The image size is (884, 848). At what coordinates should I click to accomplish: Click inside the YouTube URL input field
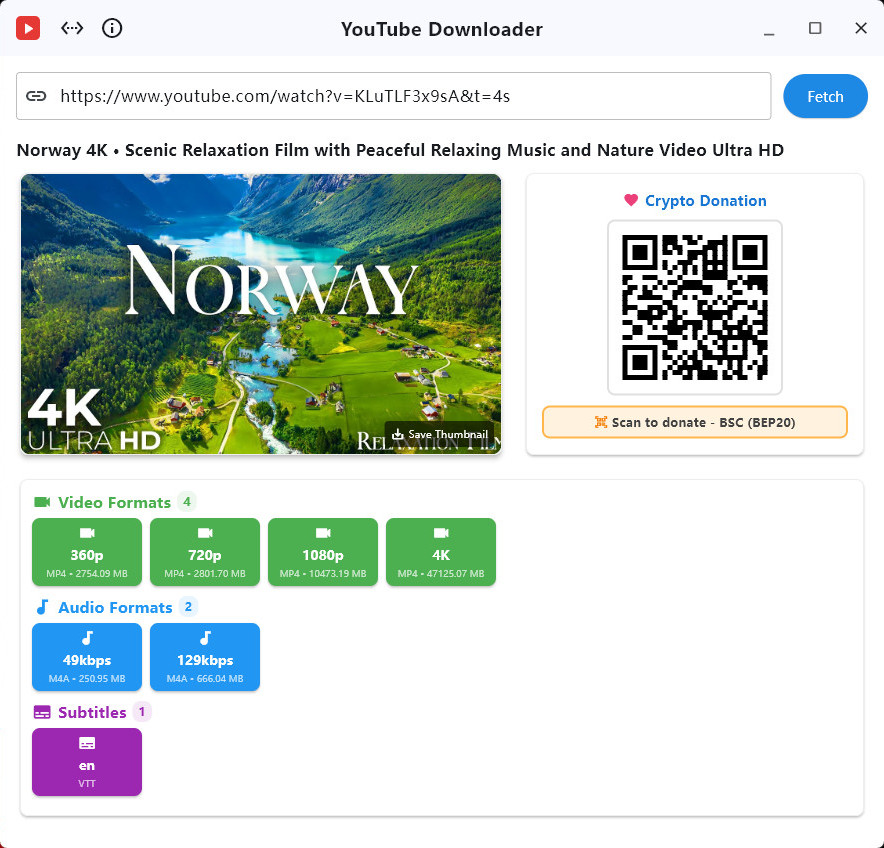pyautogui.click(x=400, y=96)
